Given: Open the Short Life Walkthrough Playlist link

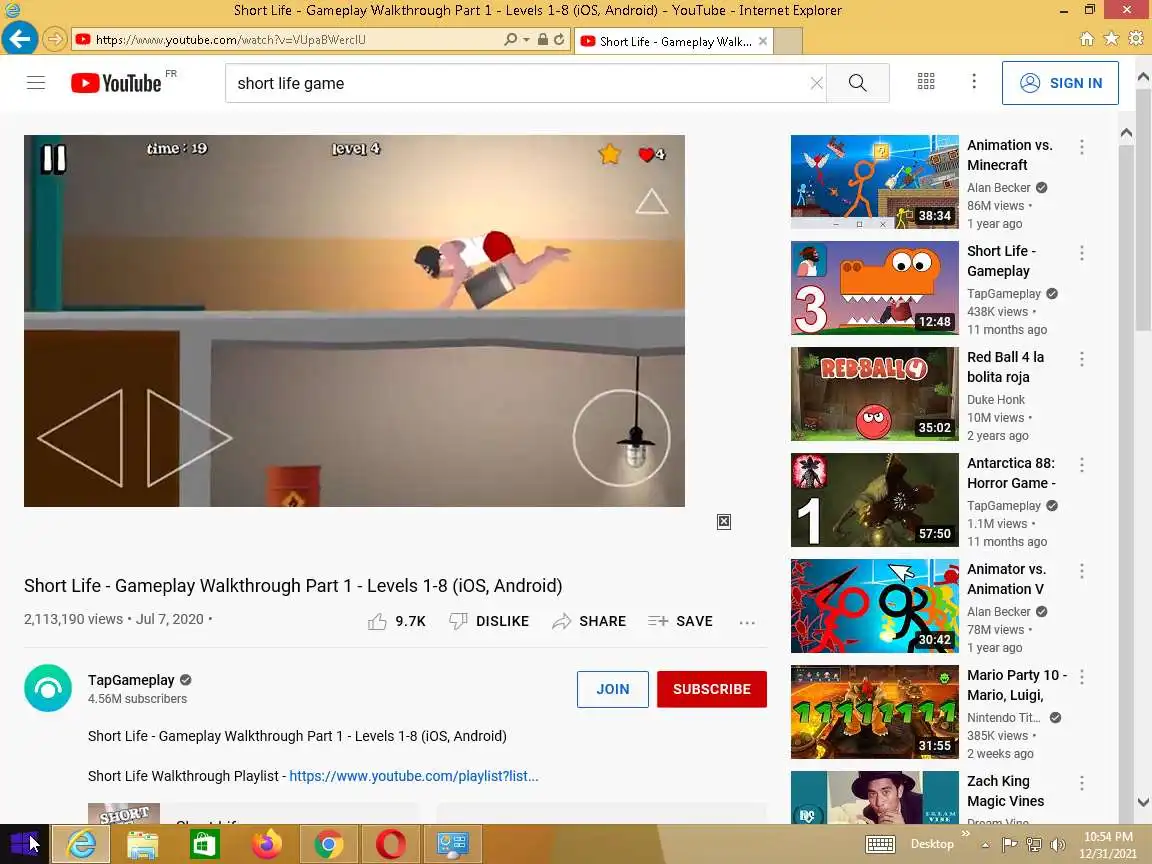Looking at the screenshot, I should pyautogui.click(x=414, y=776).
